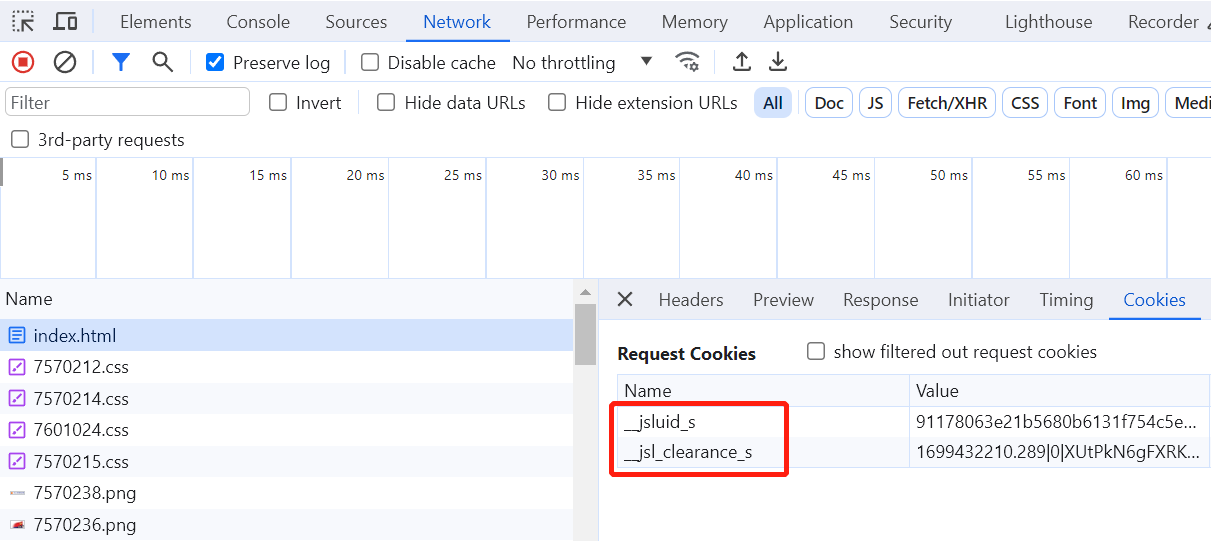Select the 7570212.css request row
Viewport: 1211px width, 541px height.
click(81, 366)
